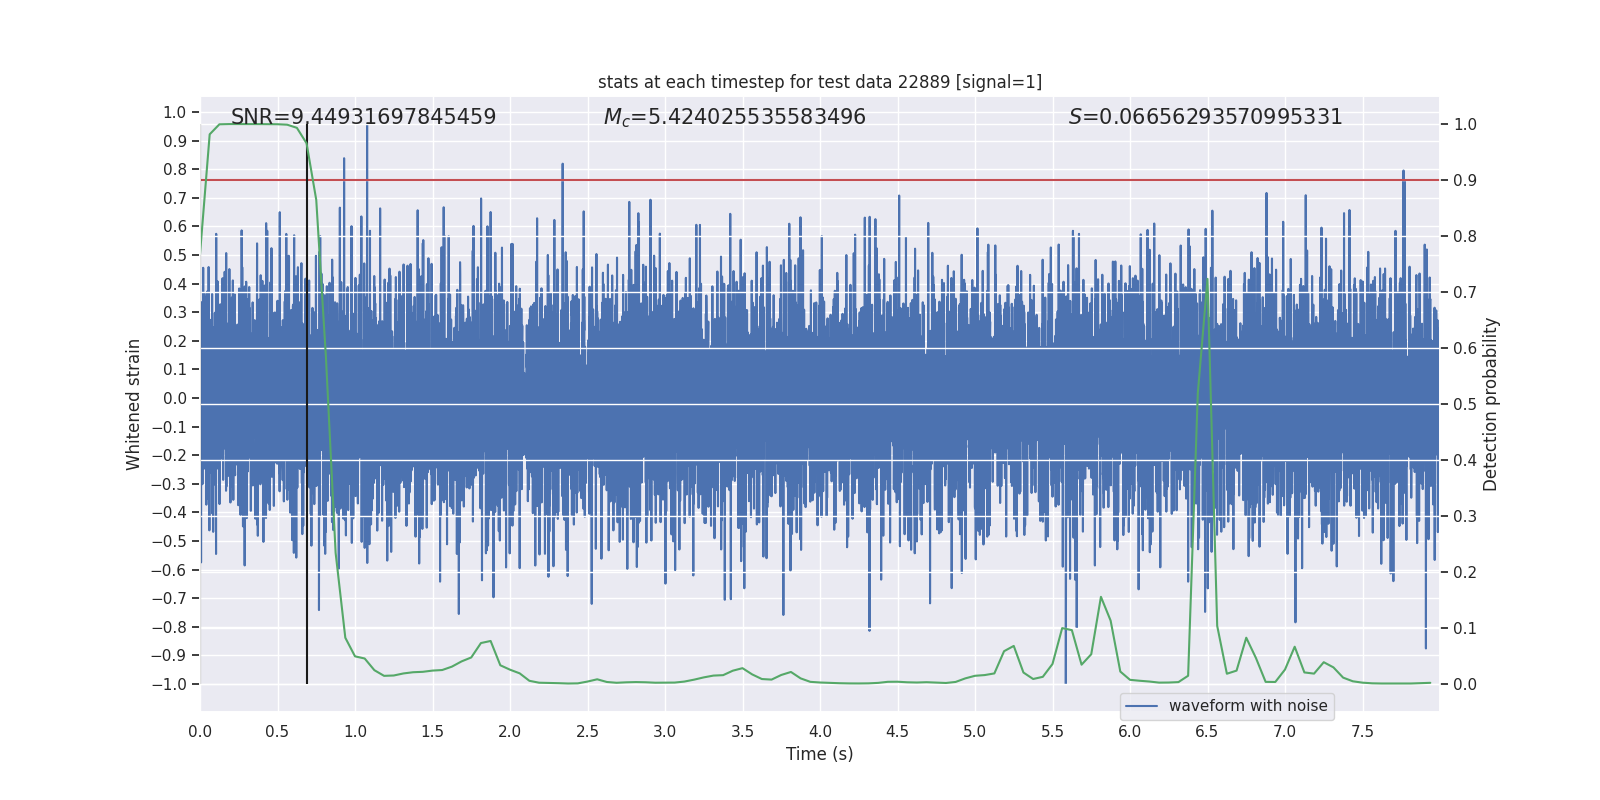This screenshot has width=1600, height=800.
Task: Click the 'waveform with noise' legend label
Action: tap(1247, 706)
